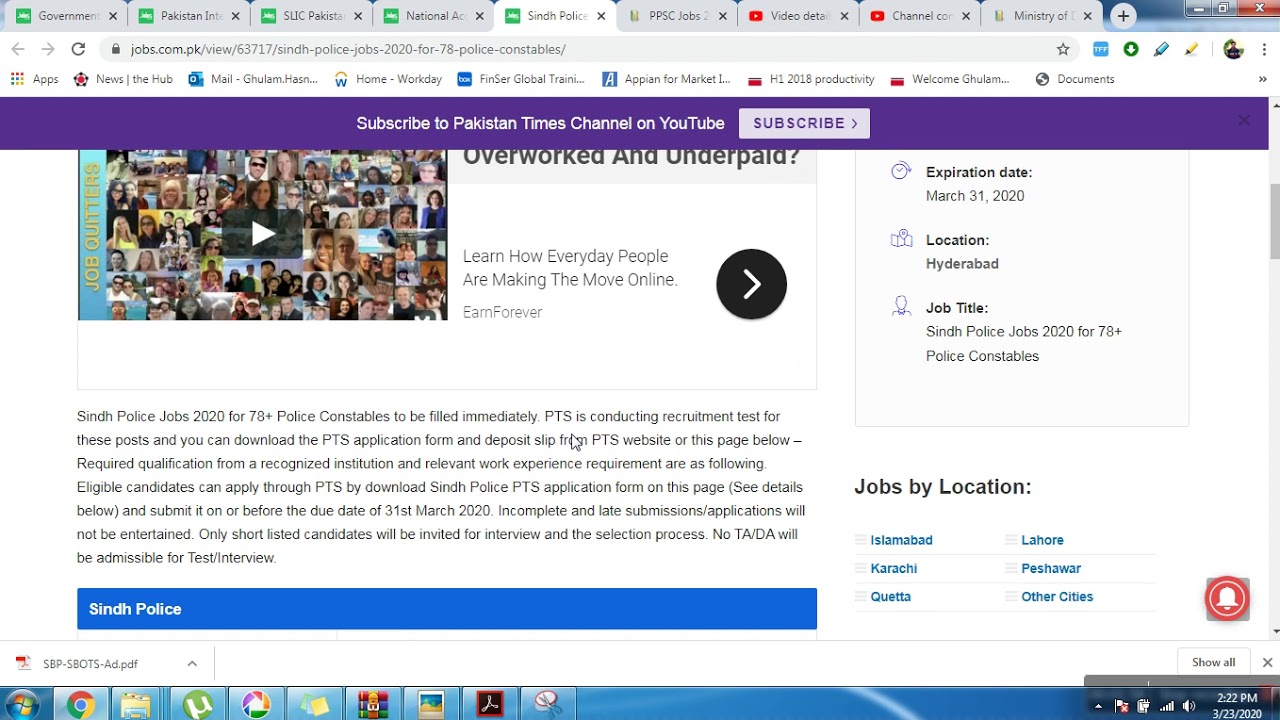
Task: Close the purple subscribe banner
Action: click(1243, 120)
